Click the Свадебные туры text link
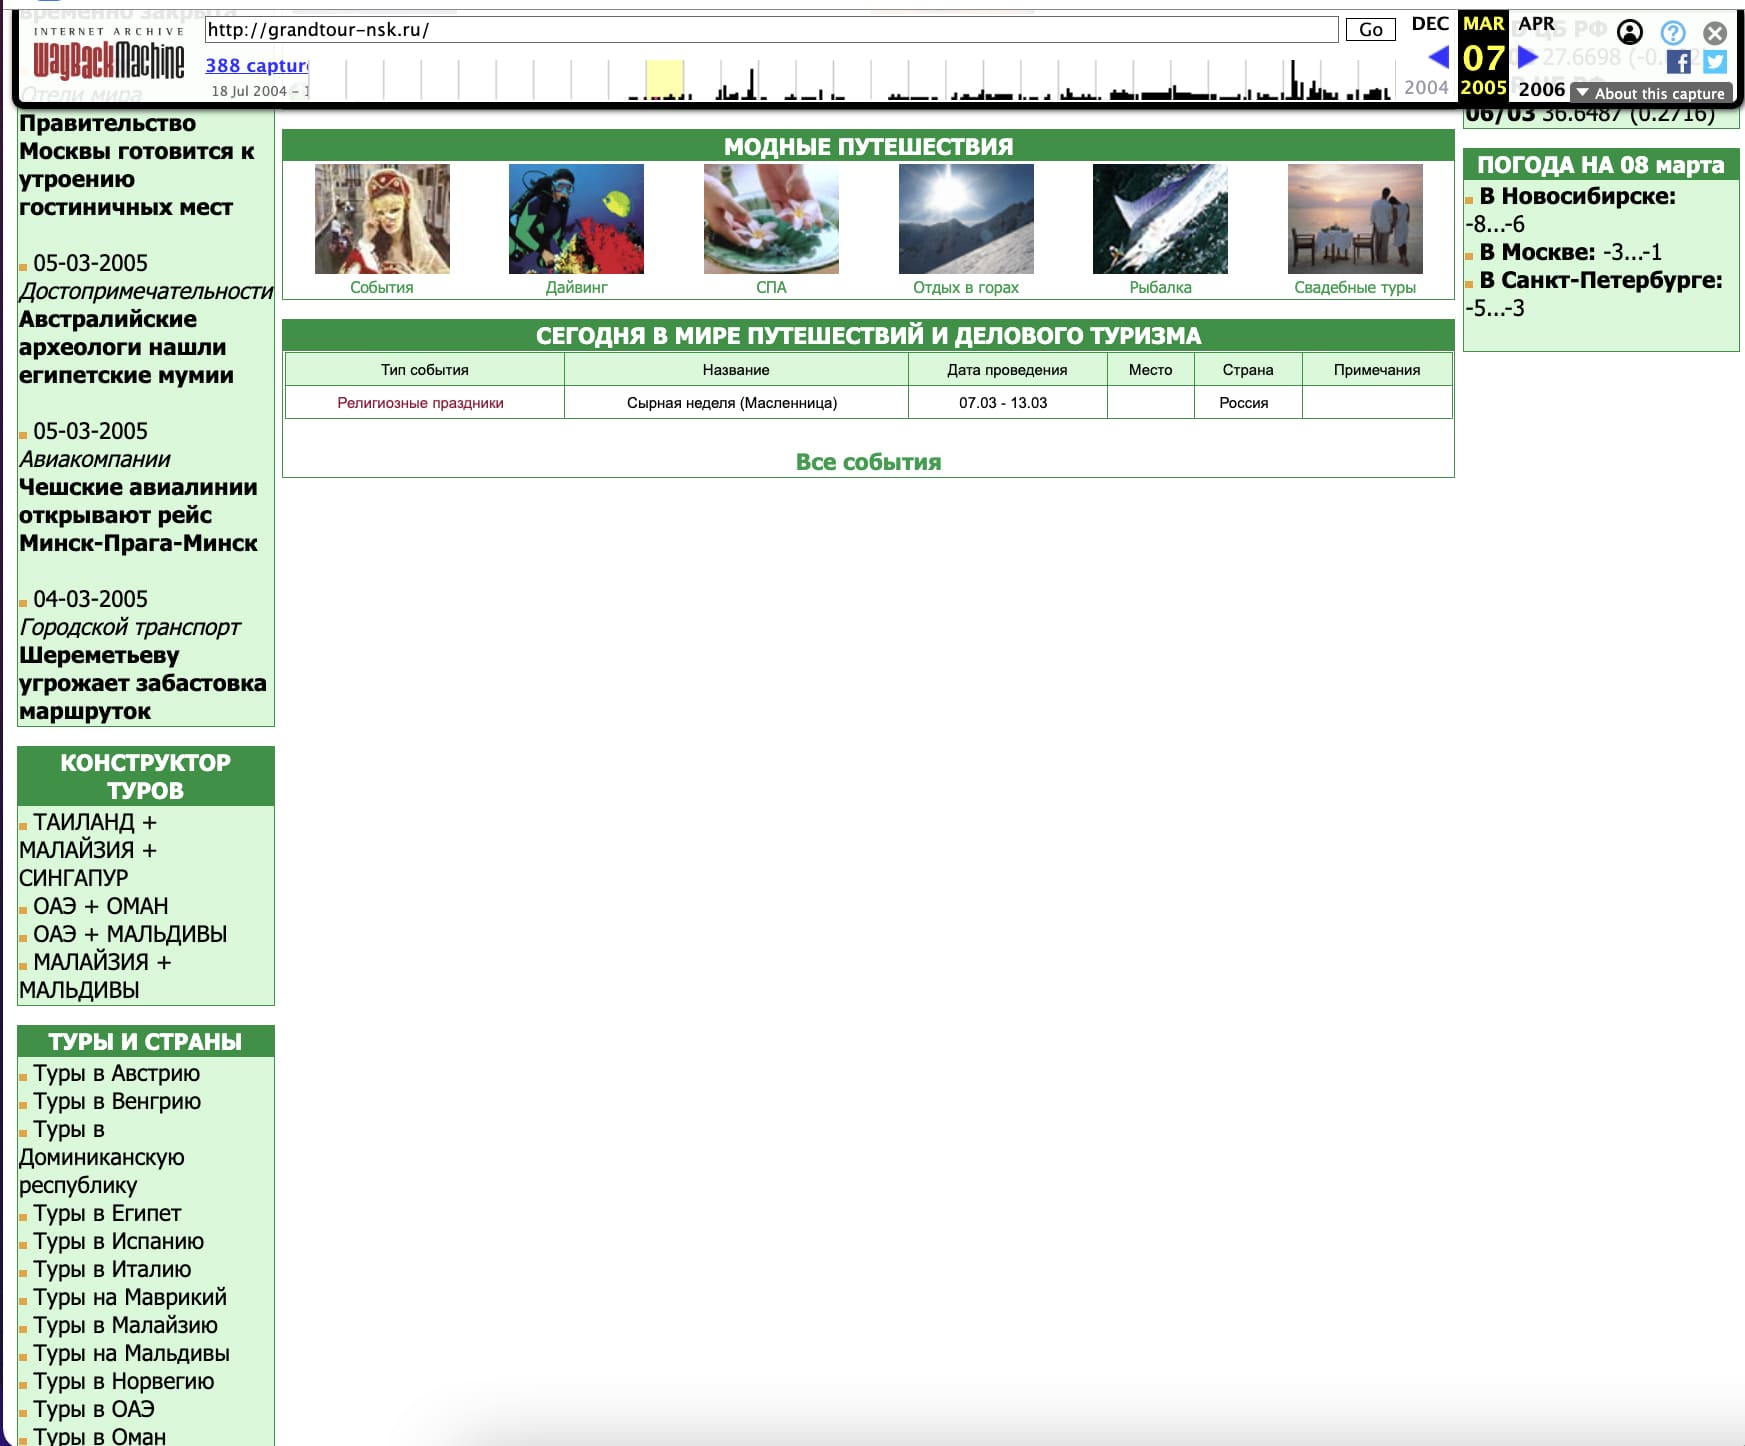 pyautogui.click(x=1355, y=287)
